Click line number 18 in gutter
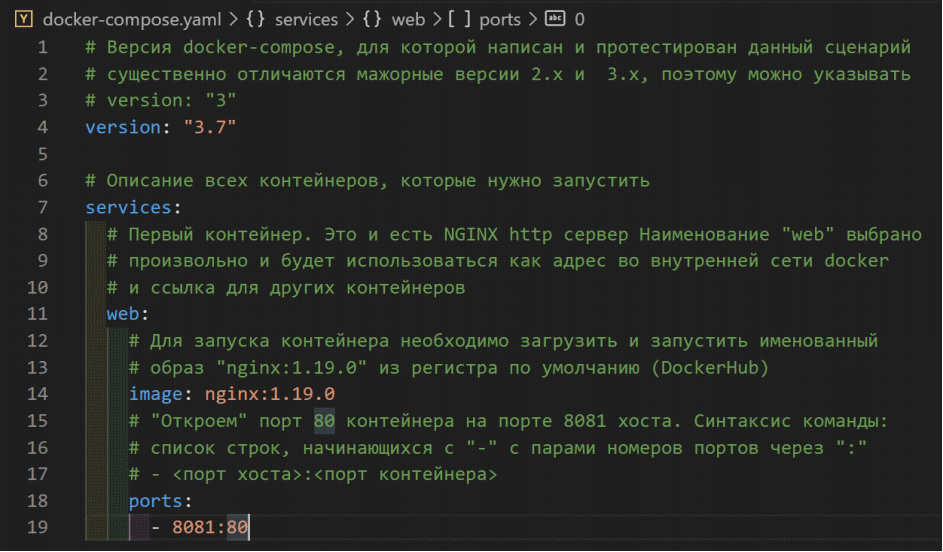 pos(37,501)
